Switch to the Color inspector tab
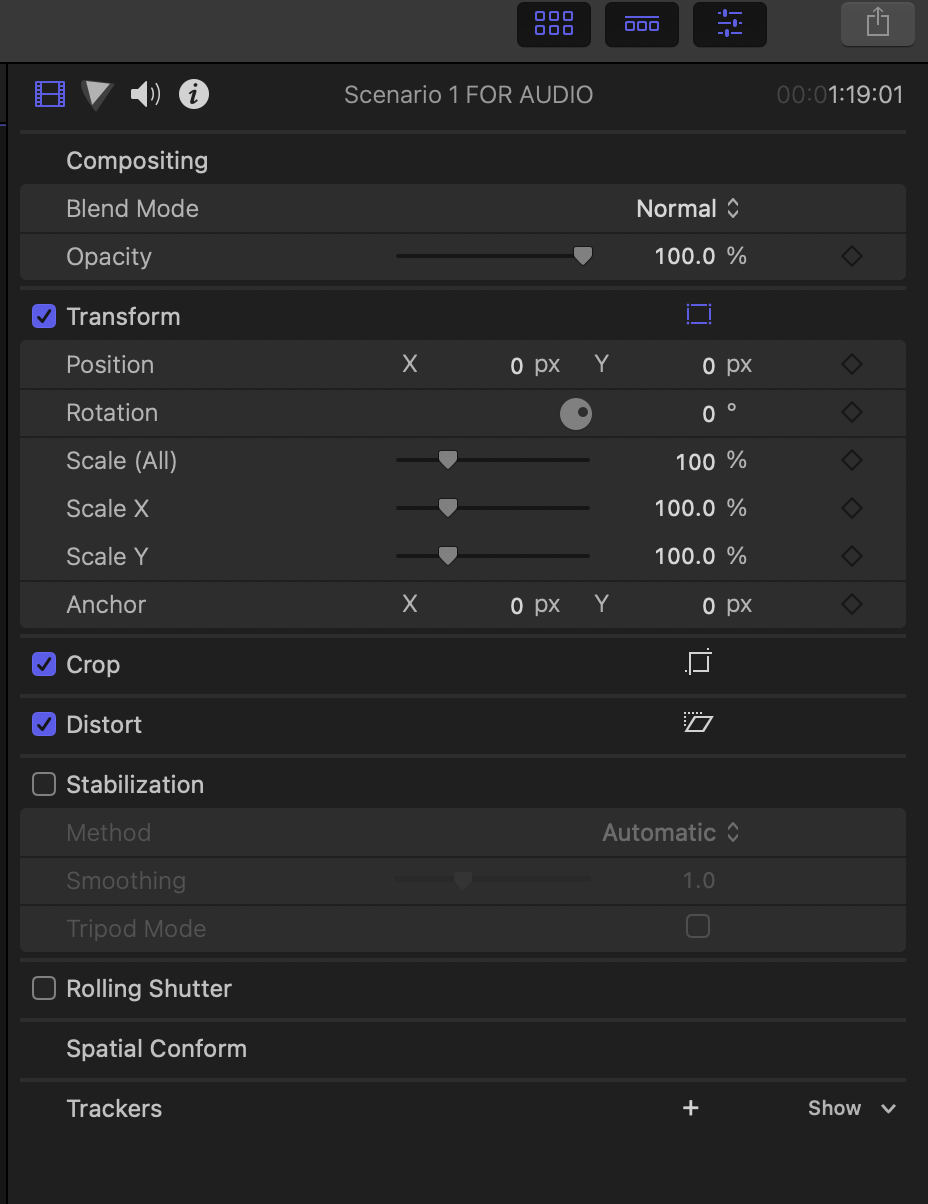 (97, 95)
